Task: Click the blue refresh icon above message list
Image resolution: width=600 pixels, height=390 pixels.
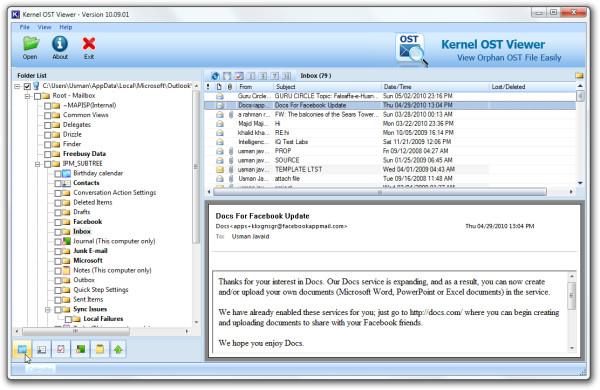Action: 215,76
